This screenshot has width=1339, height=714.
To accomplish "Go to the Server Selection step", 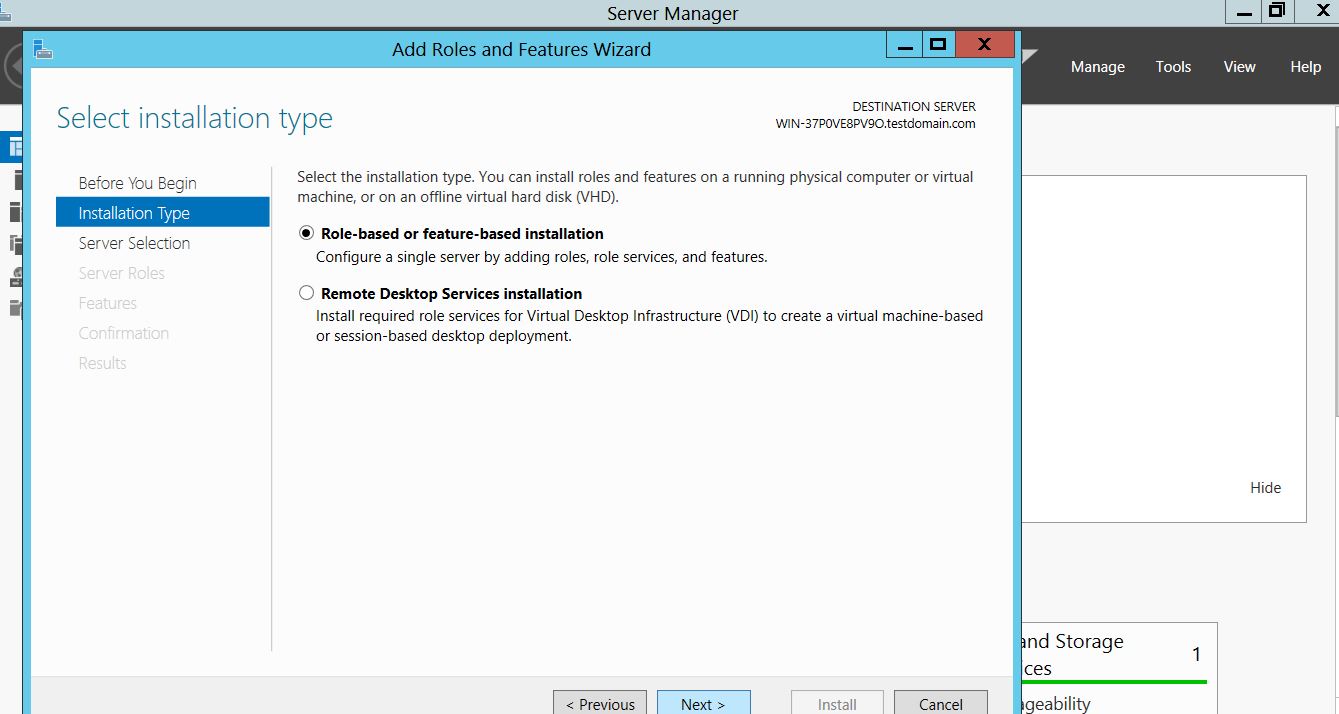I will point(134,243).
